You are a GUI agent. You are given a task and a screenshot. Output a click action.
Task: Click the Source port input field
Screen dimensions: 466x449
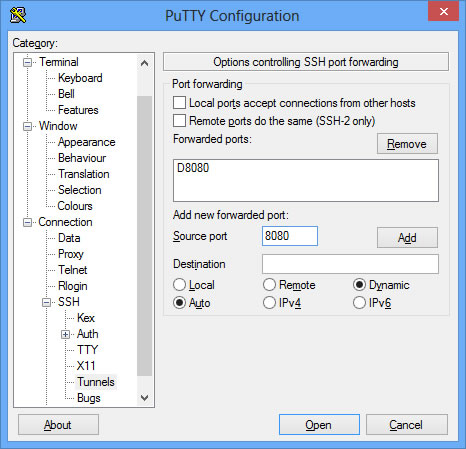pyautogui.click(x=290, y=236)
